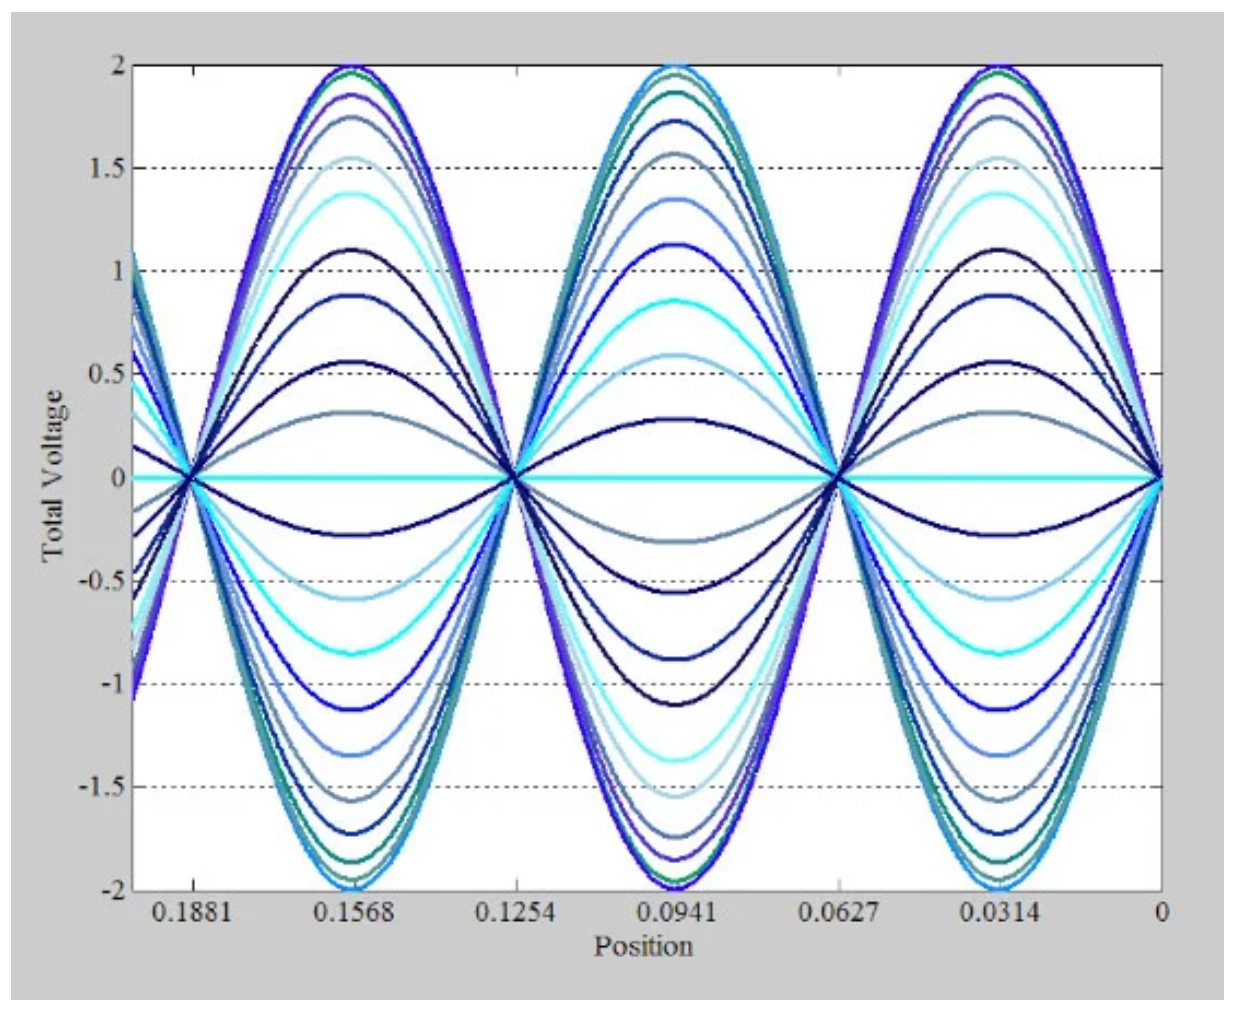
Task: Click the voltage tick label -1
Action: click(x=113, y=684)
